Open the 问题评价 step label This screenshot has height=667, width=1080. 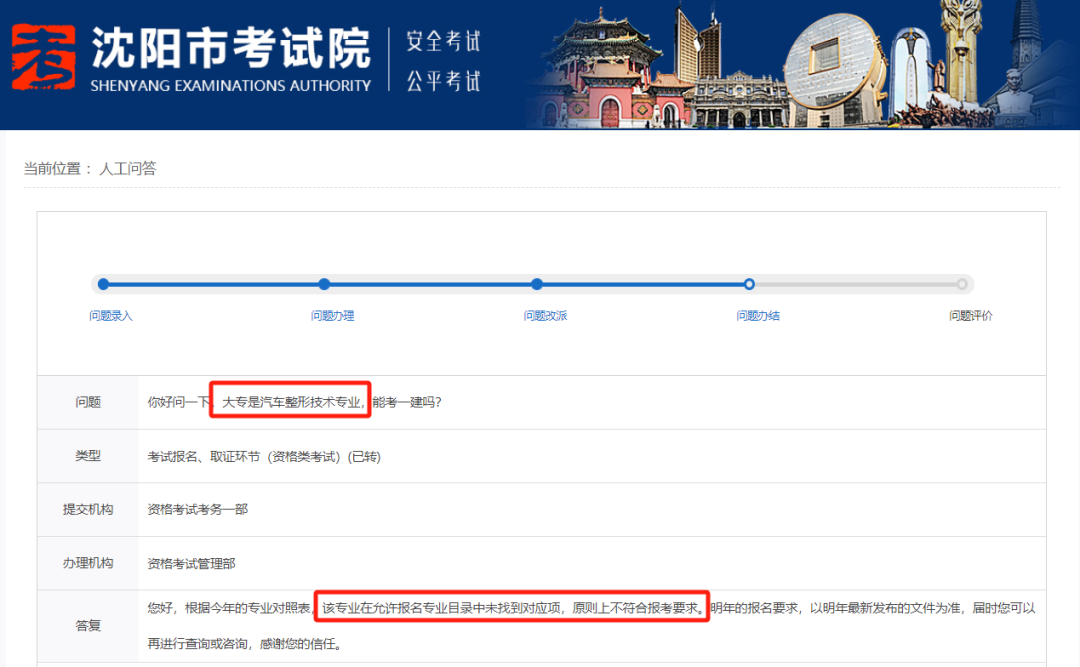(971, 316)
